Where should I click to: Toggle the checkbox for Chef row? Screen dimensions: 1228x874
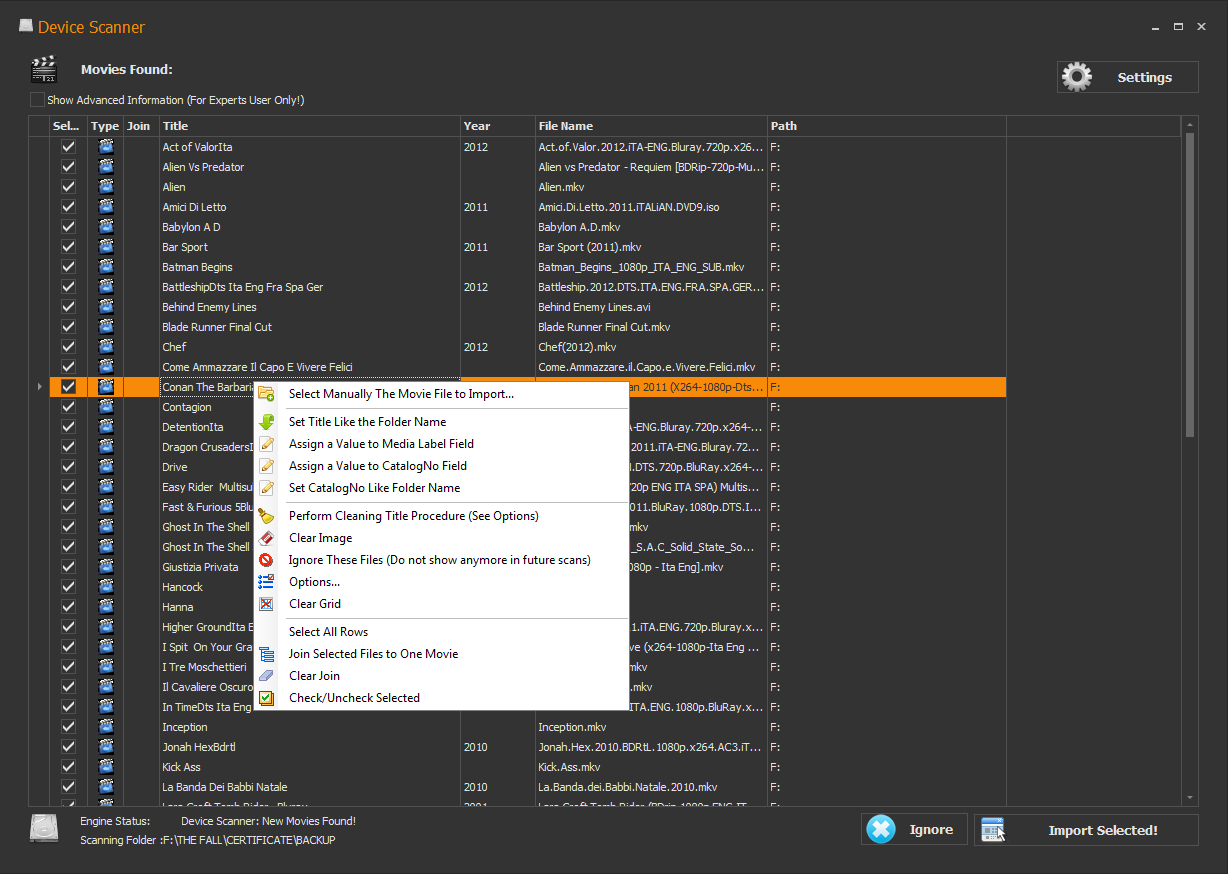[68, 347]
